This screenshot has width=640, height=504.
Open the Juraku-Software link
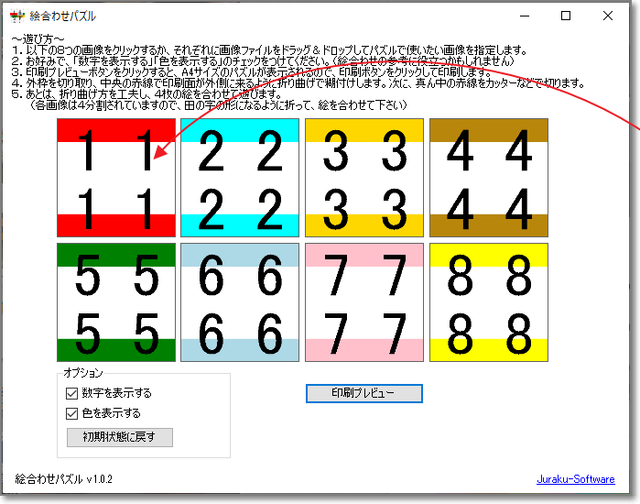coord(574,479)
